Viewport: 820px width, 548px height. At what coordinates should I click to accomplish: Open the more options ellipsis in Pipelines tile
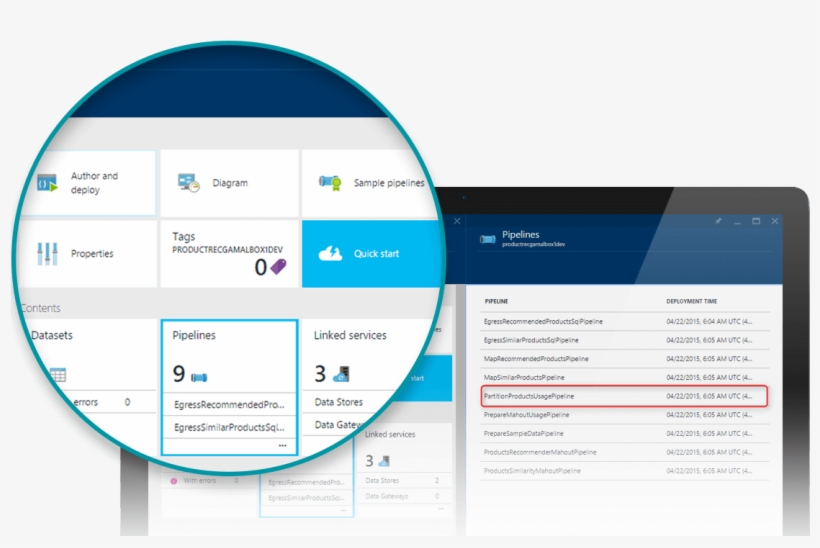(x=282, y=446)
